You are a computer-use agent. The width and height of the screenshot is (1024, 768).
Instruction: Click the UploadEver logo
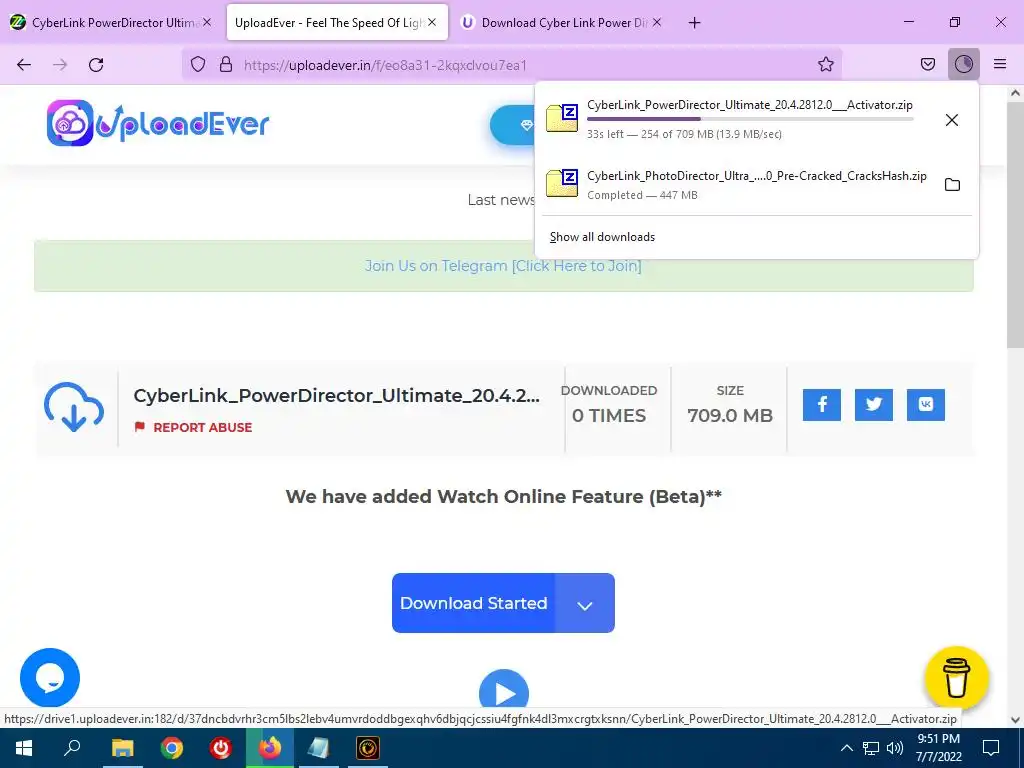[x=158, y=123]
